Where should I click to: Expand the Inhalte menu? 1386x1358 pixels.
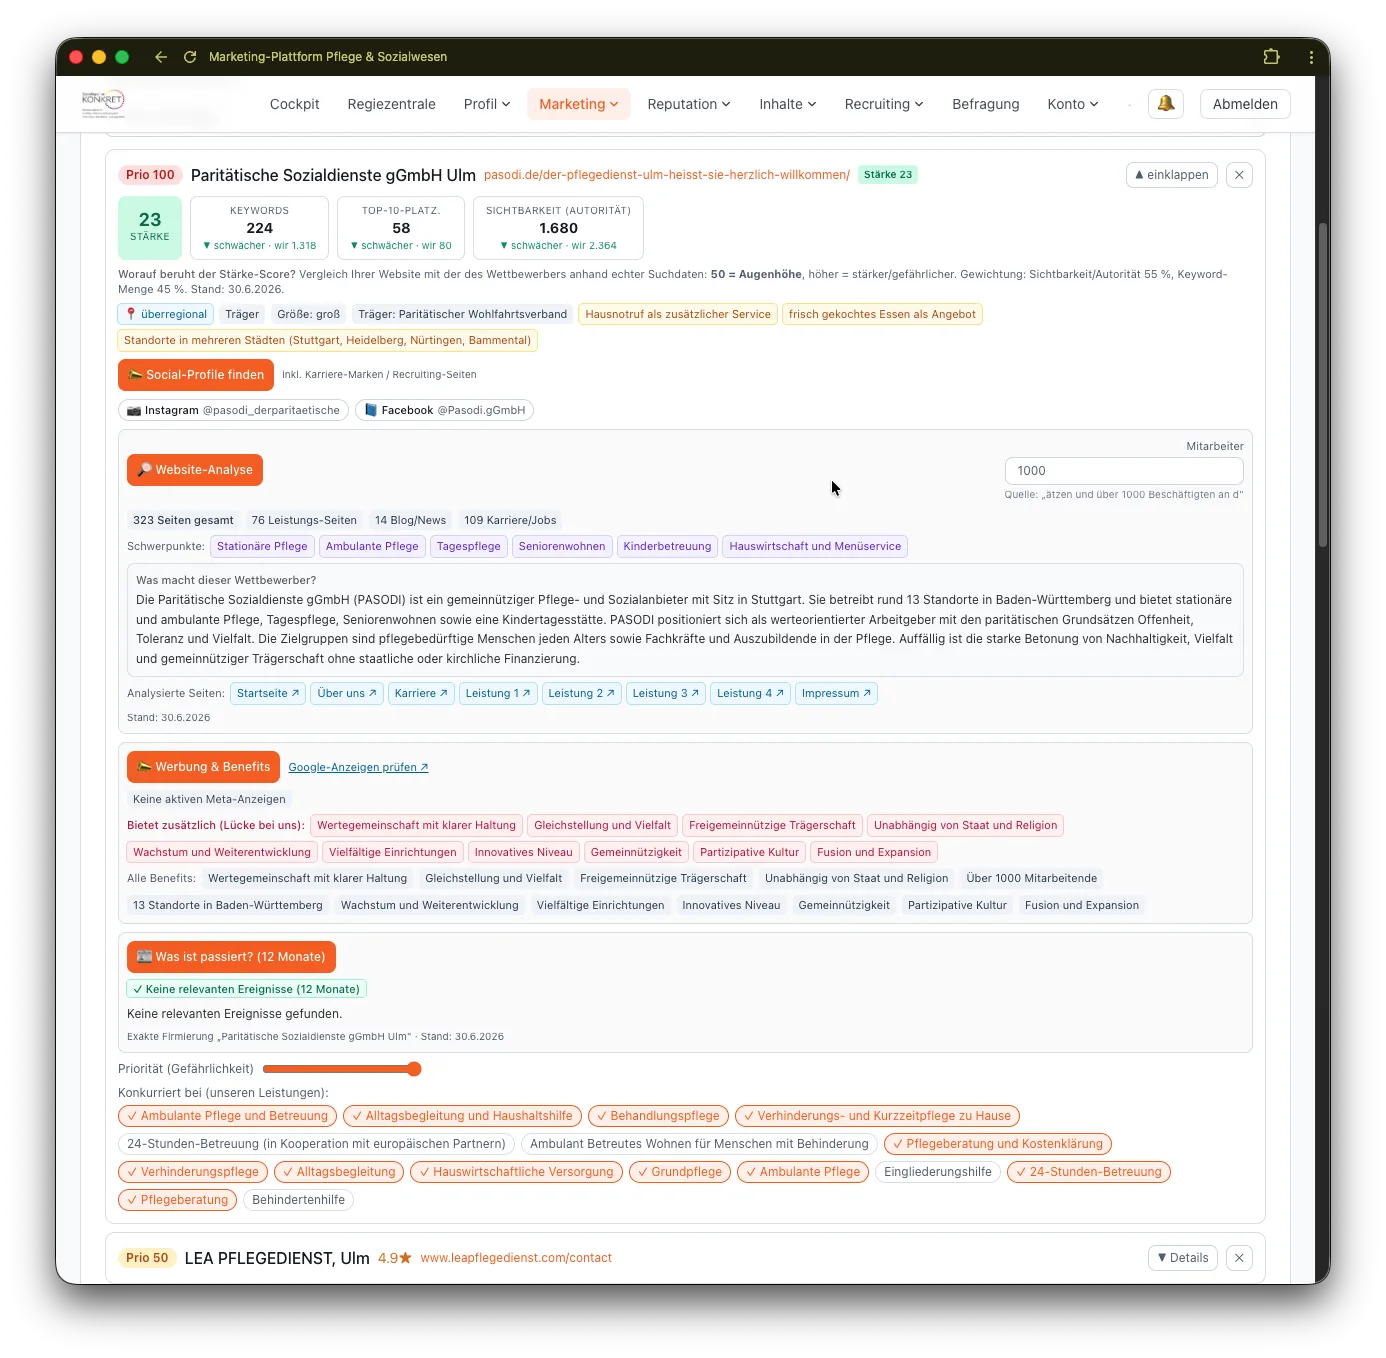pos(788,104)
